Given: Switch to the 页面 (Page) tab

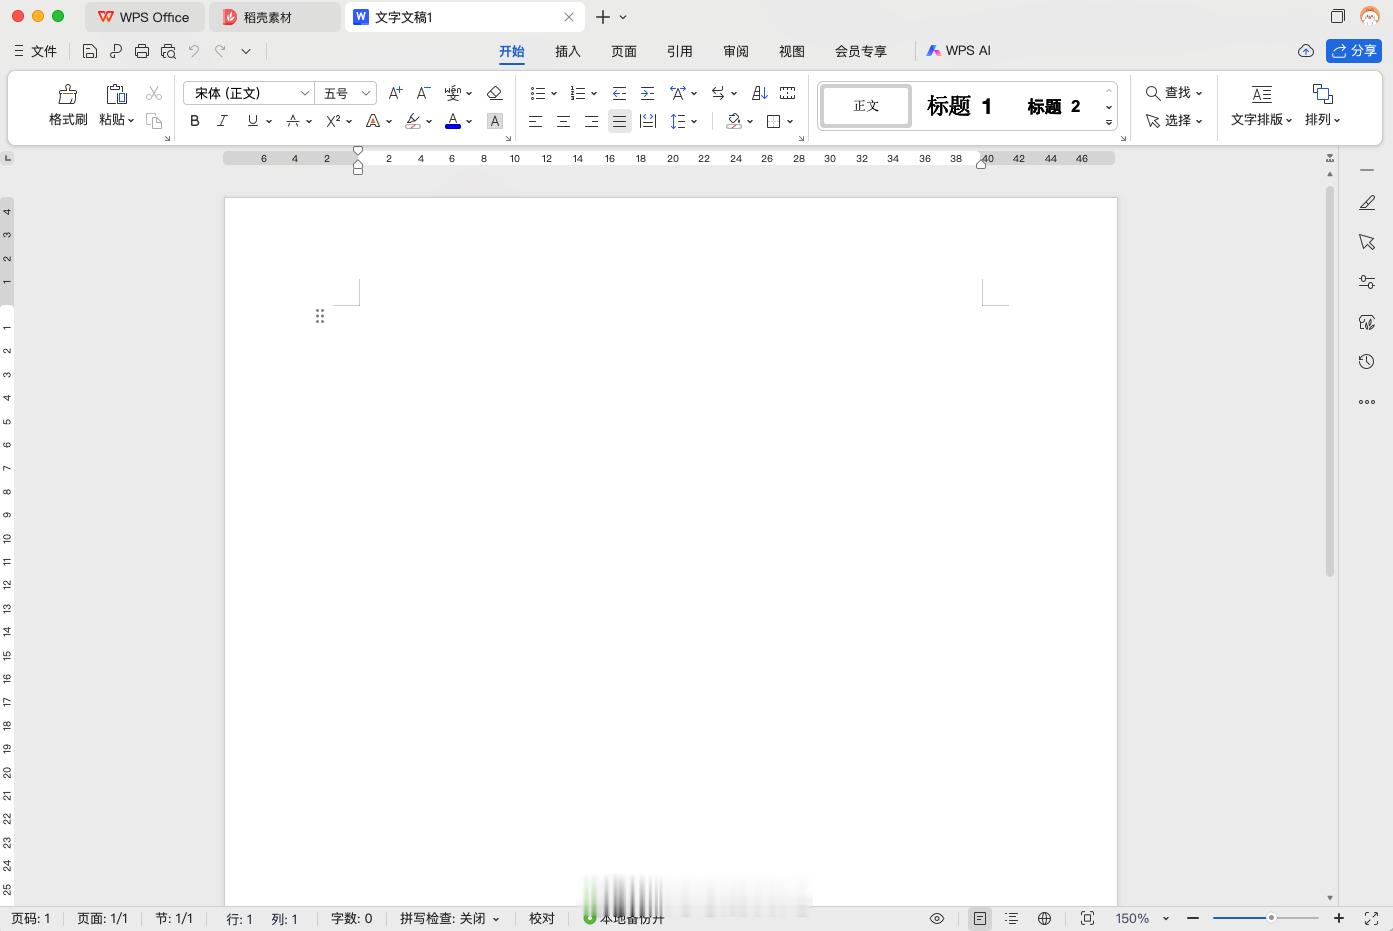Looking at the screenshot, I should tap(624, 51).
